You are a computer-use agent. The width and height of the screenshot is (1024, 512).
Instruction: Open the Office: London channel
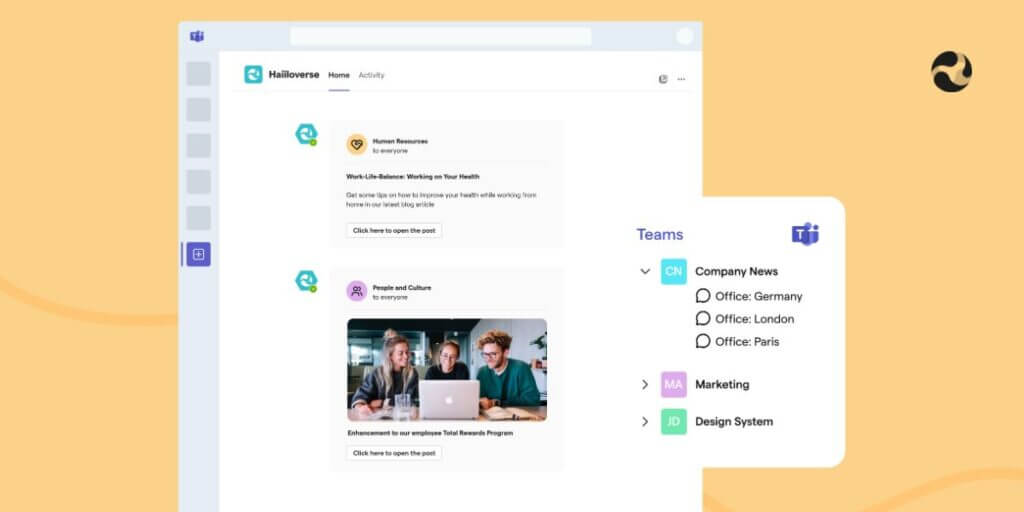pos(754,319)
